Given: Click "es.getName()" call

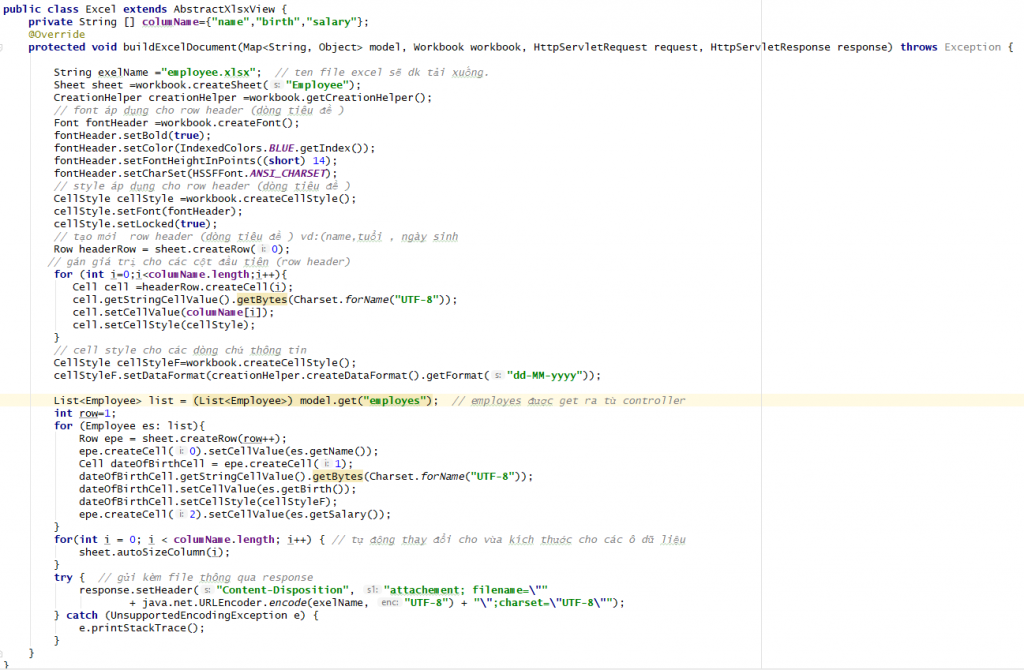Looking at the screenshot, I should point(331,451).
